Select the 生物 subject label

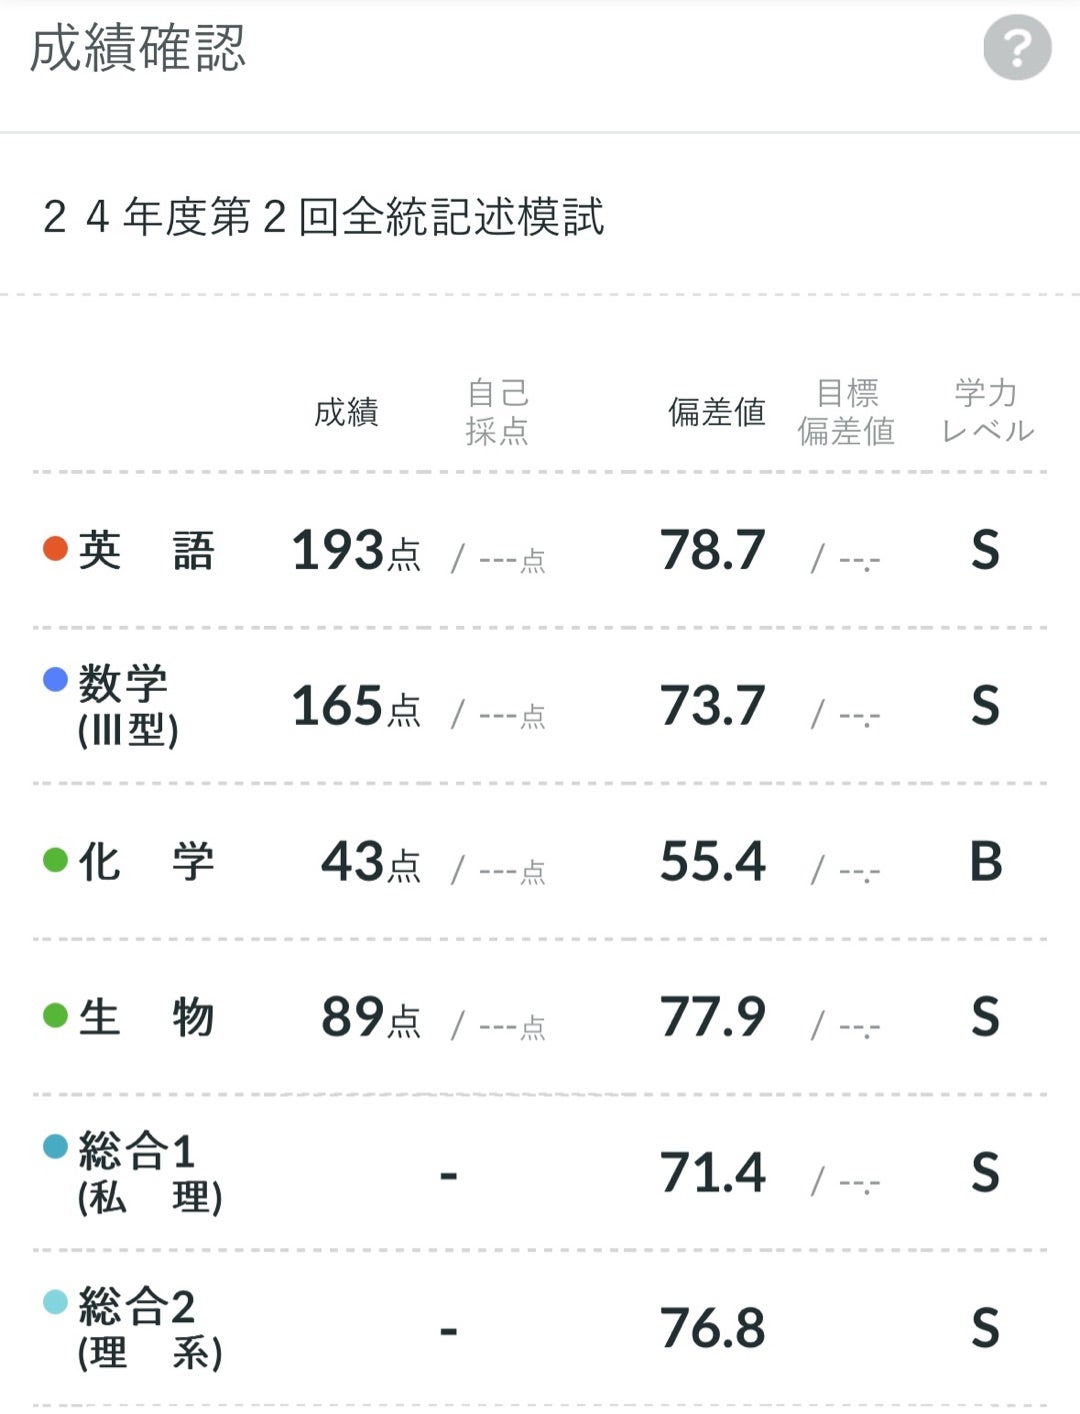(x=146, y=1017)
